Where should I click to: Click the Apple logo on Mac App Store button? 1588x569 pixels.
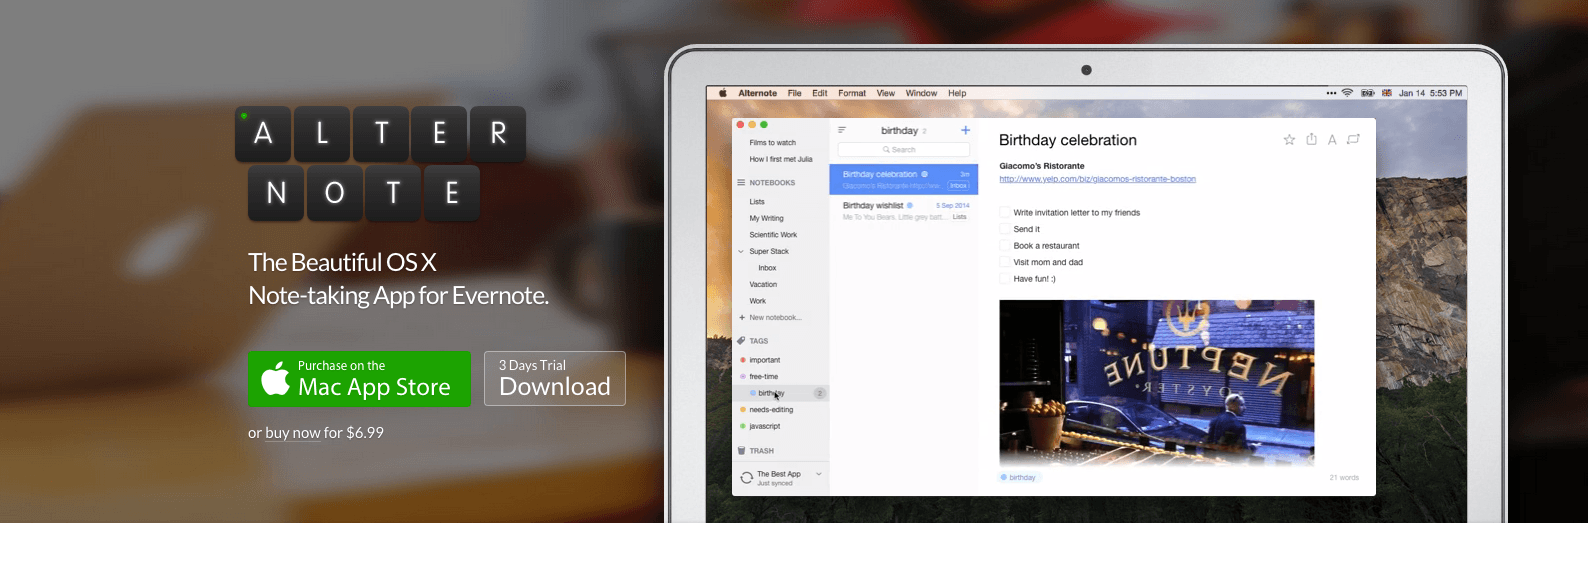coord(275,378)
